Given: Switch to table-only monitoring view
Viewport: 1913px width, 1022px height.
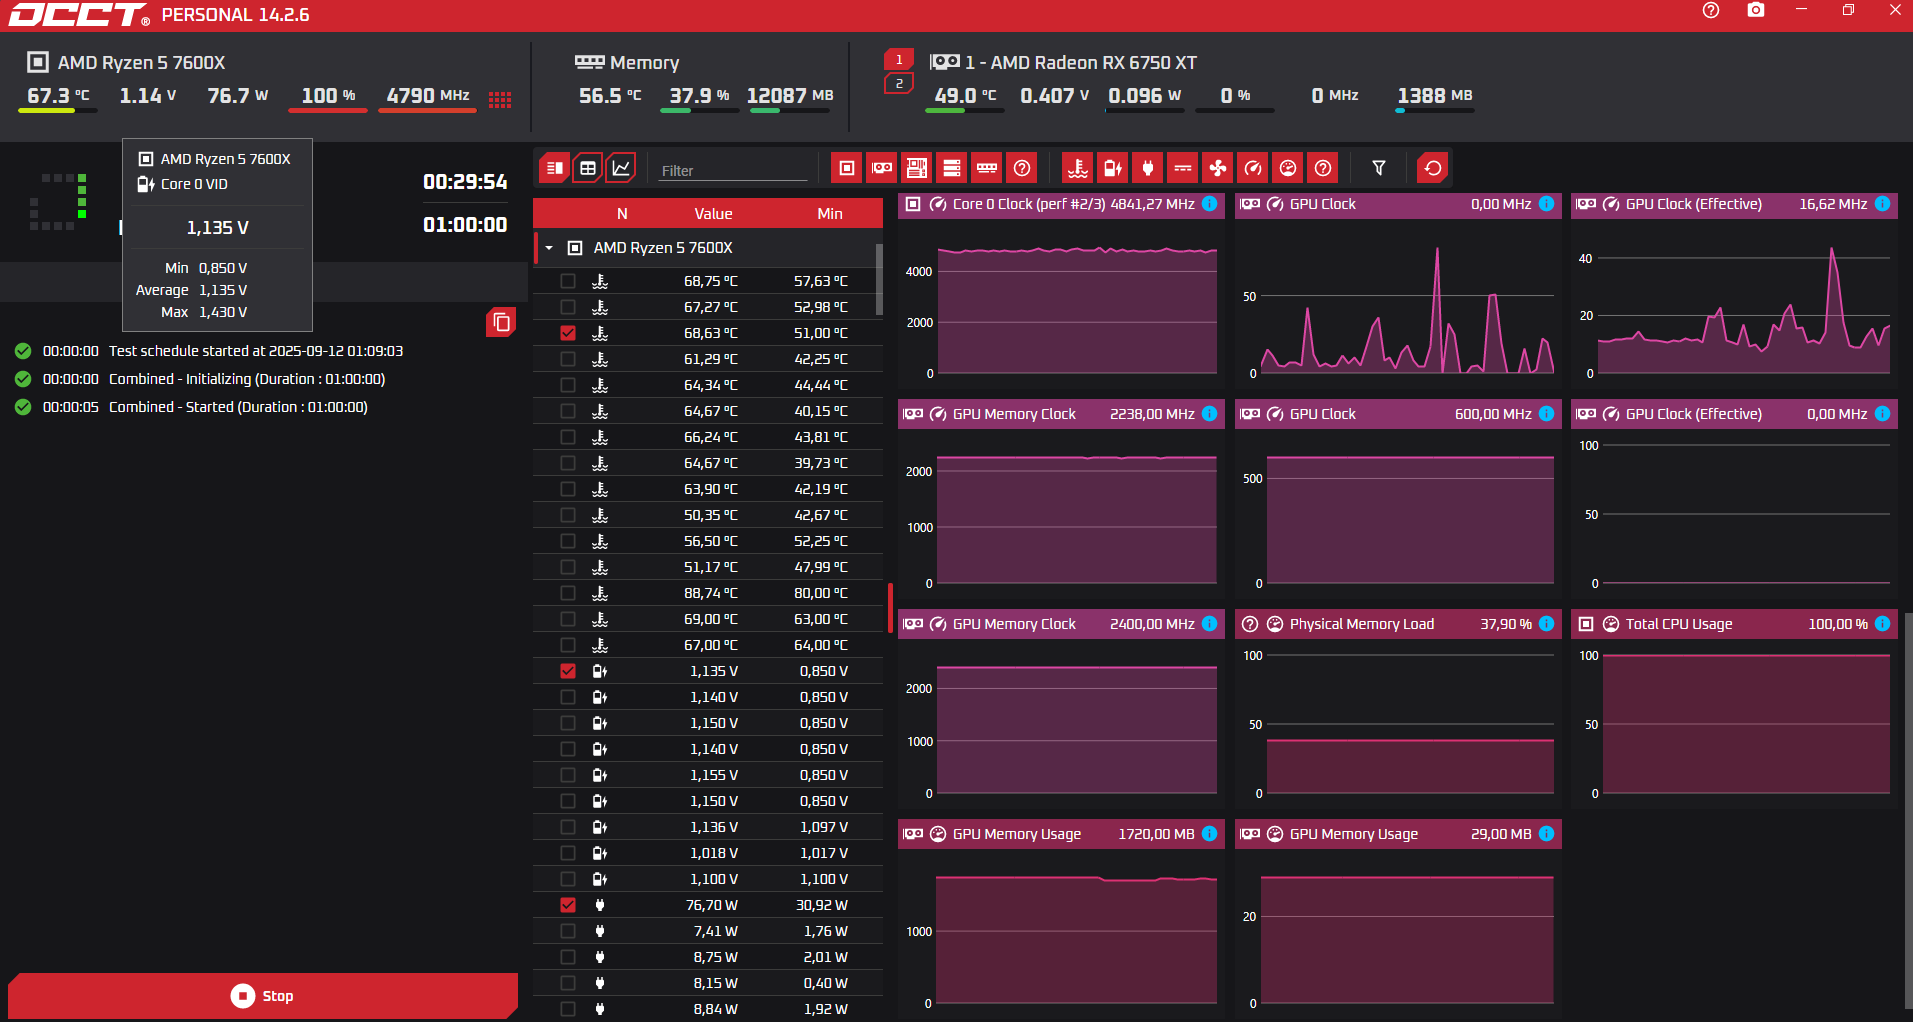Looking at the screenshot, I should click(x=588, y=168).
